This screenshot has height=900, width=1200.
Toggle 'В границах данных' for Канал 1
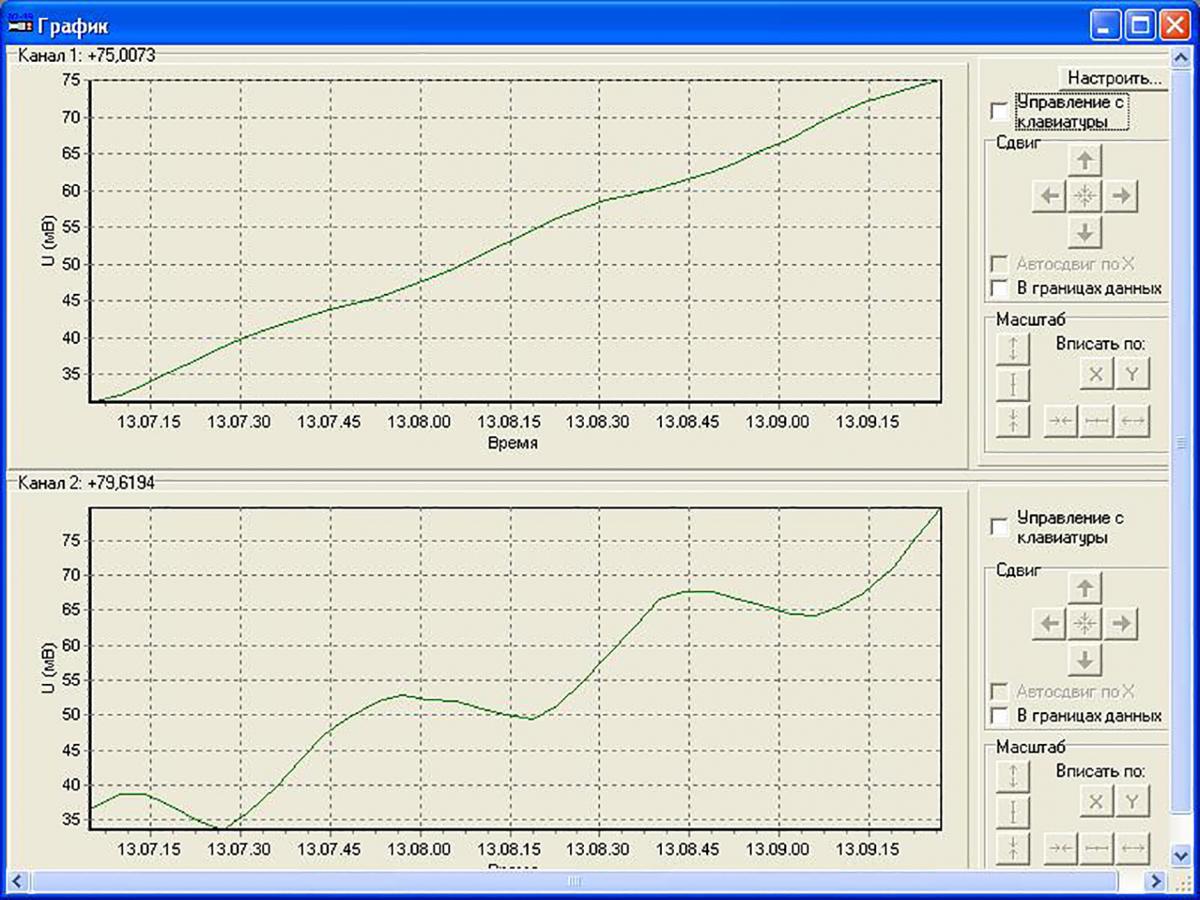coord(999,288)
